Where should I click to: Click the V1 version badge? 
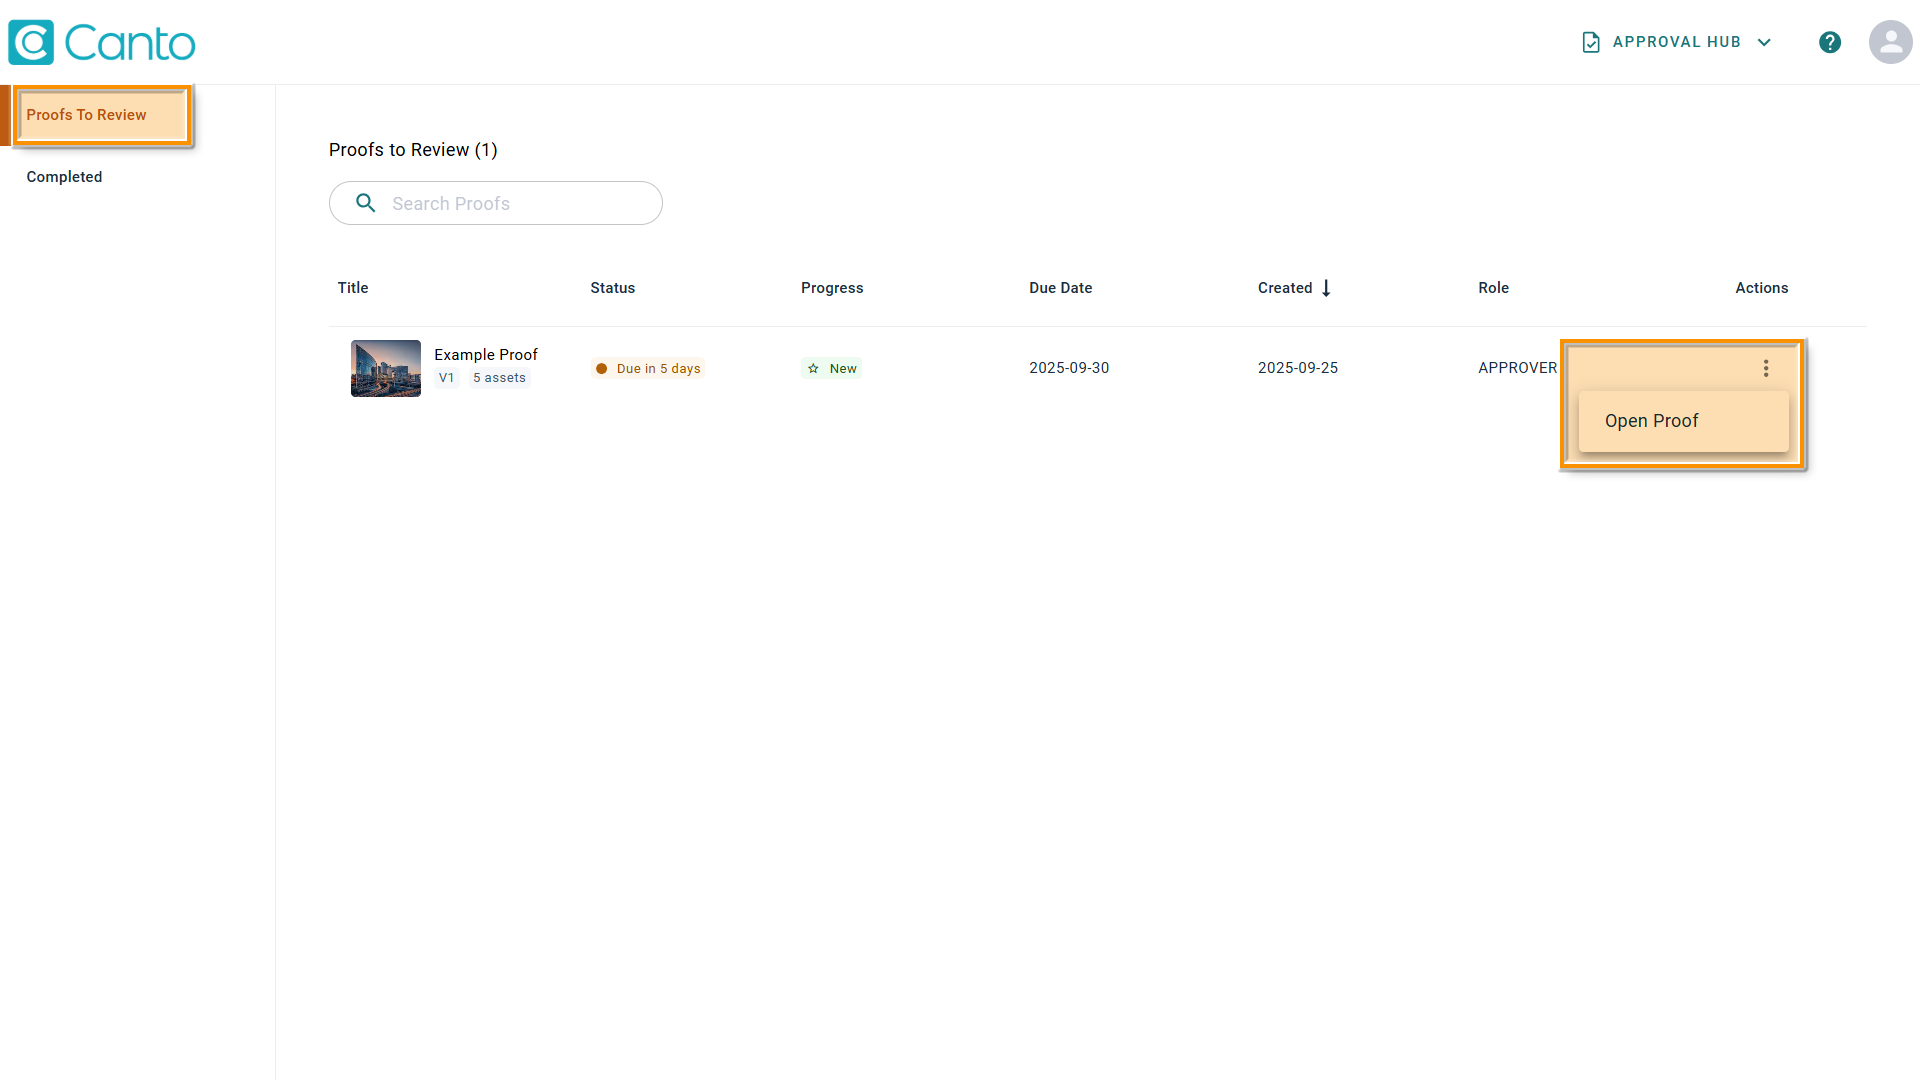click(446, 378)
